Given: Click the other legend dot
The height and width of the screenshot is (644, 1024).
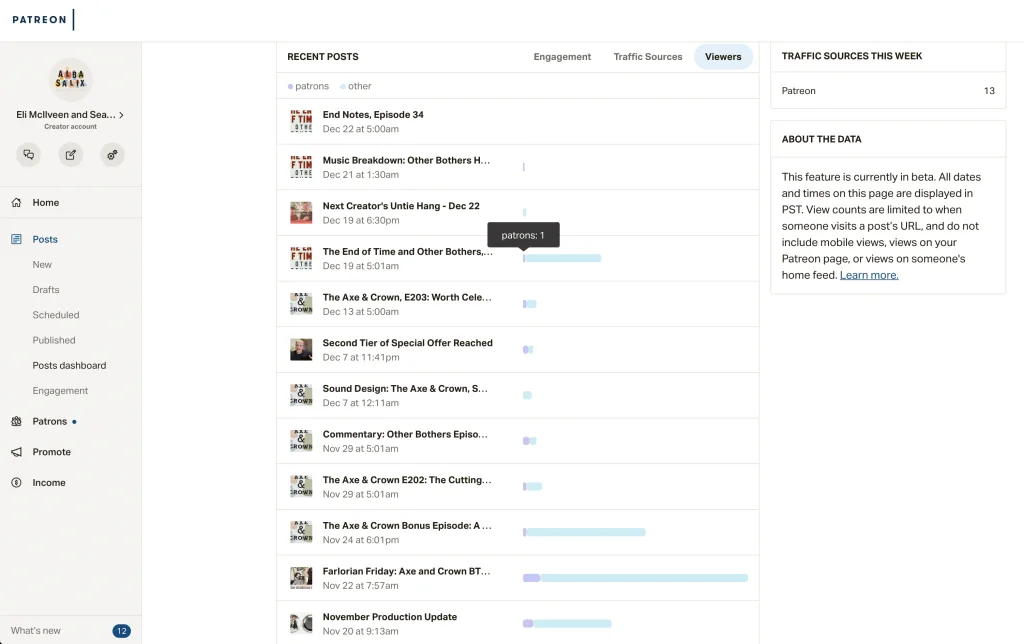Looking at the screenshot, I should (343, 86).
